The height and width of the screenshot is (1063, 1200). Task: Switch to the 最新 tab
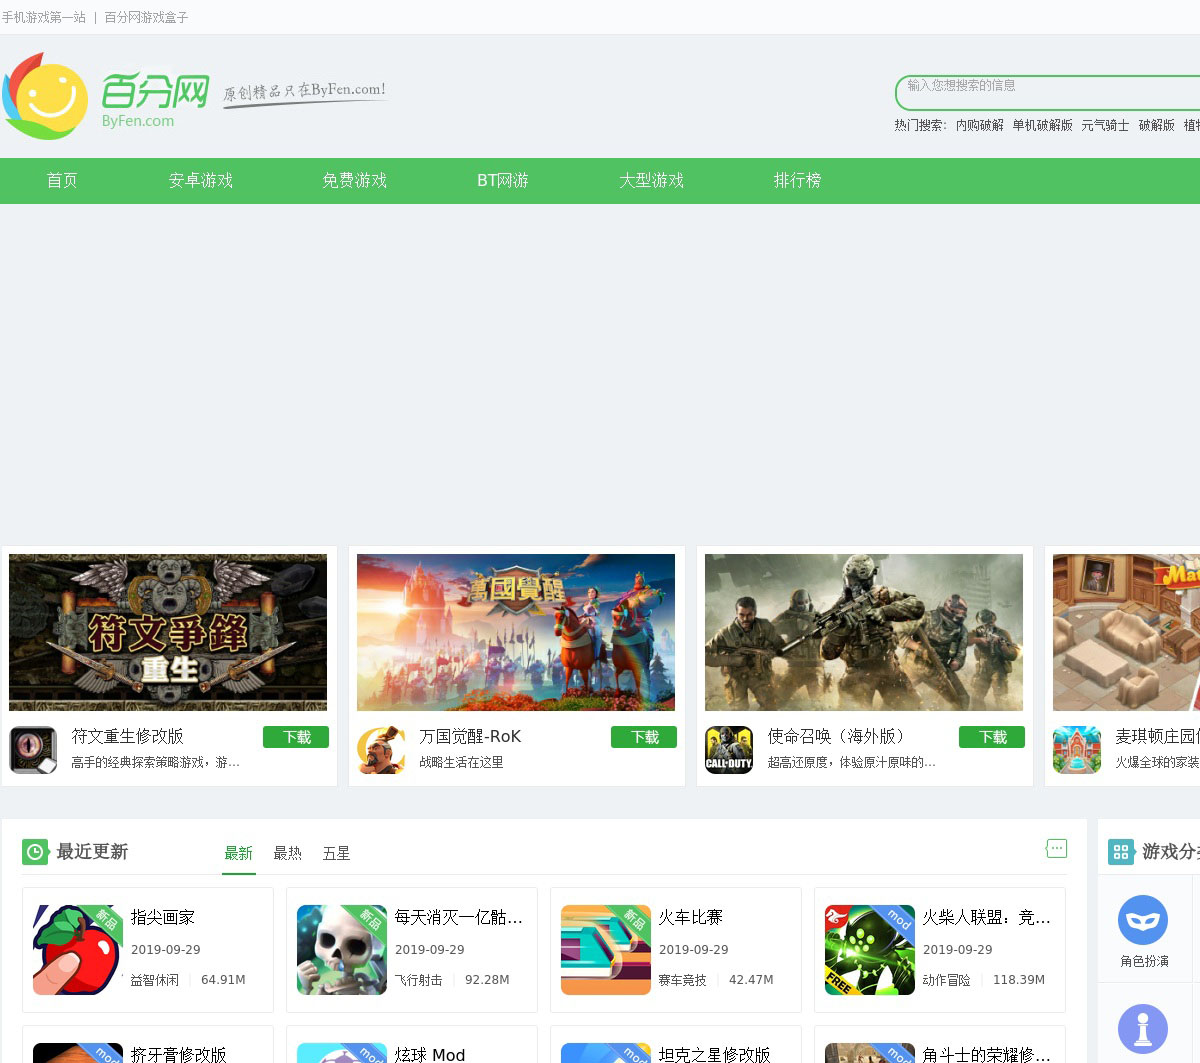click(x=239, y=853)
